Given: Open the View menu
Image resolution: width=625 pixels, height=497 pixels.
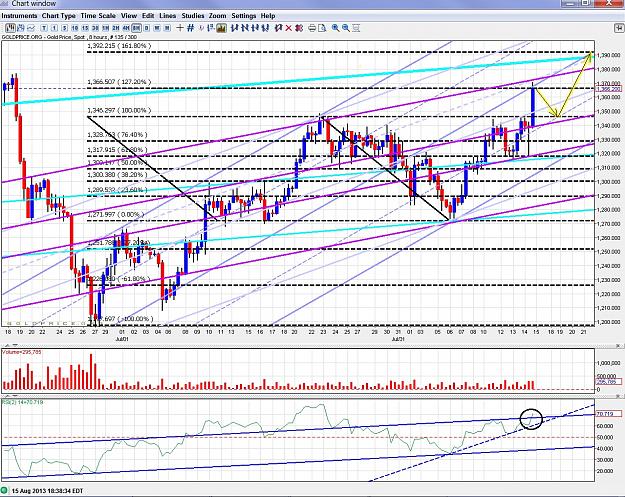Looking at the screenshot, I should 129,16.
